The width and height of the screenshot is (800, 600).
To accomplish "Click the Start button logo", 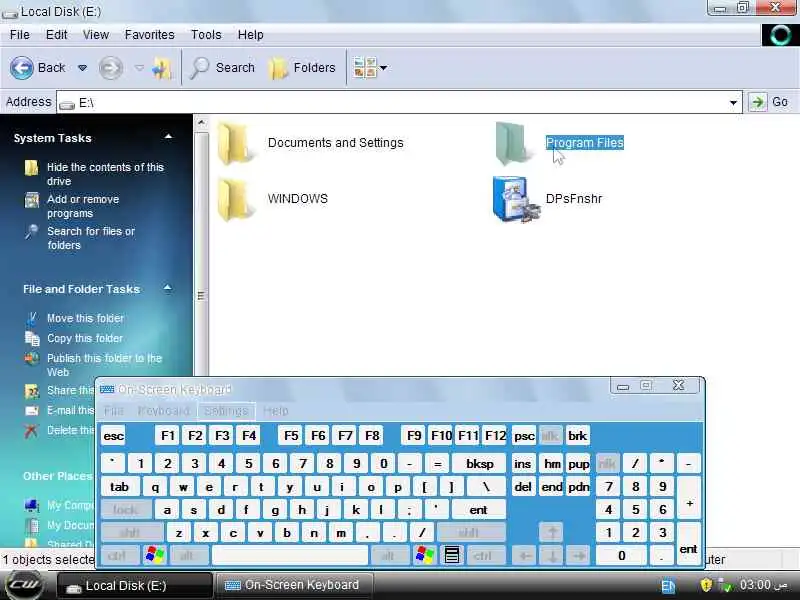I will click(23, 585).
